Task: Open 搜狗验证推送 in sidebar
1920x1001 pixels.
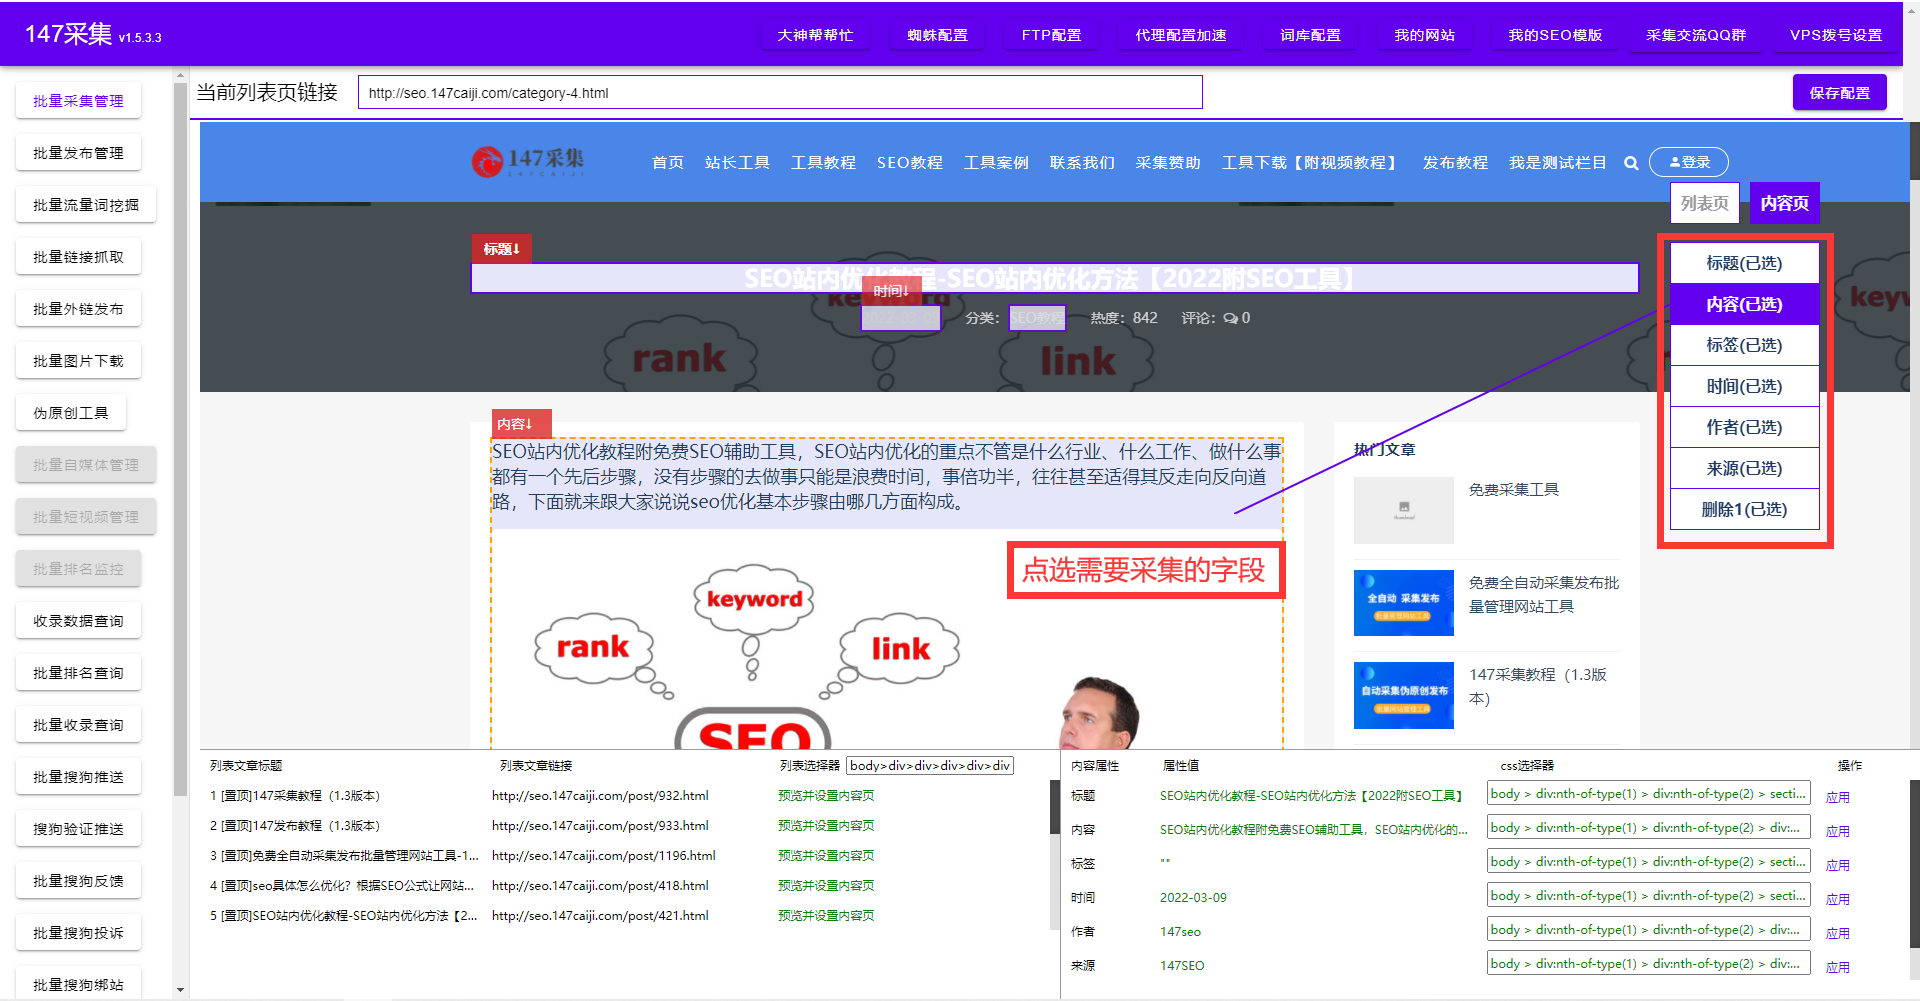Action: click(78, 829)
